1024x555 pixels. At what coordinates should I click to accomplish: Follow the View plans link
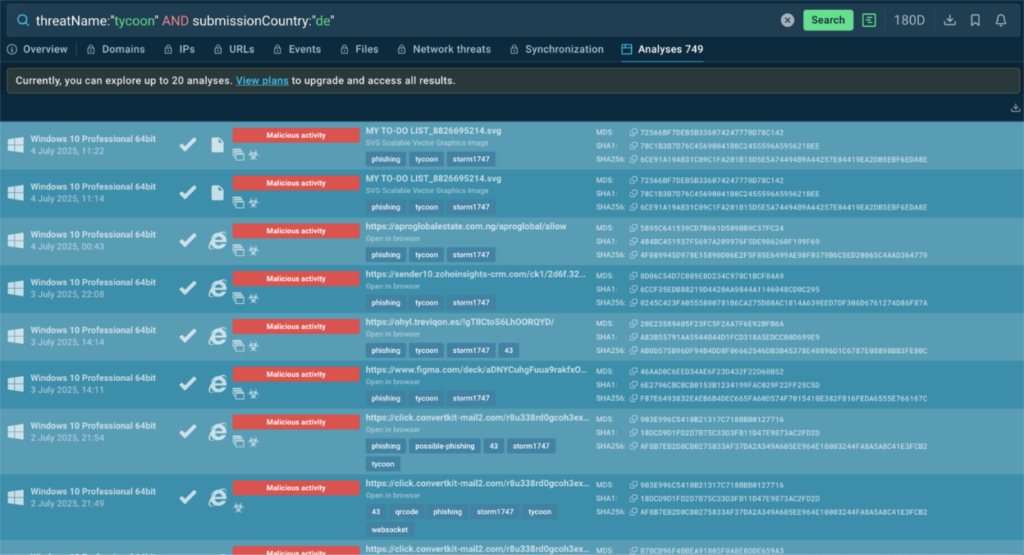tap(262, 80)
